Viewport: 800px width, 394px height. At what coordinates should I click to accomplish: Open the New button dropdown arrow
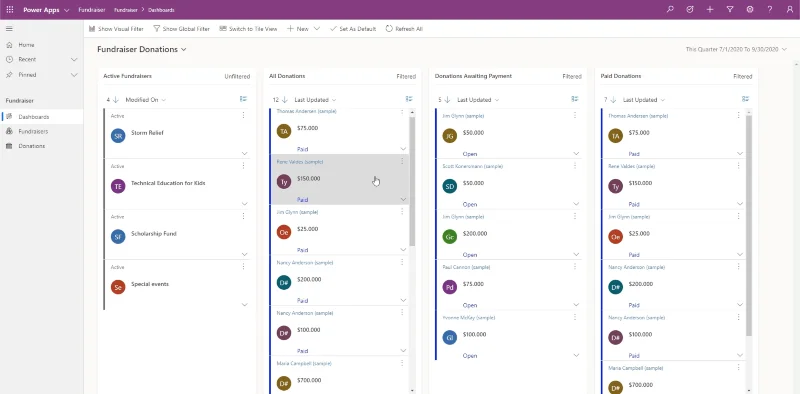coord(317,29)
